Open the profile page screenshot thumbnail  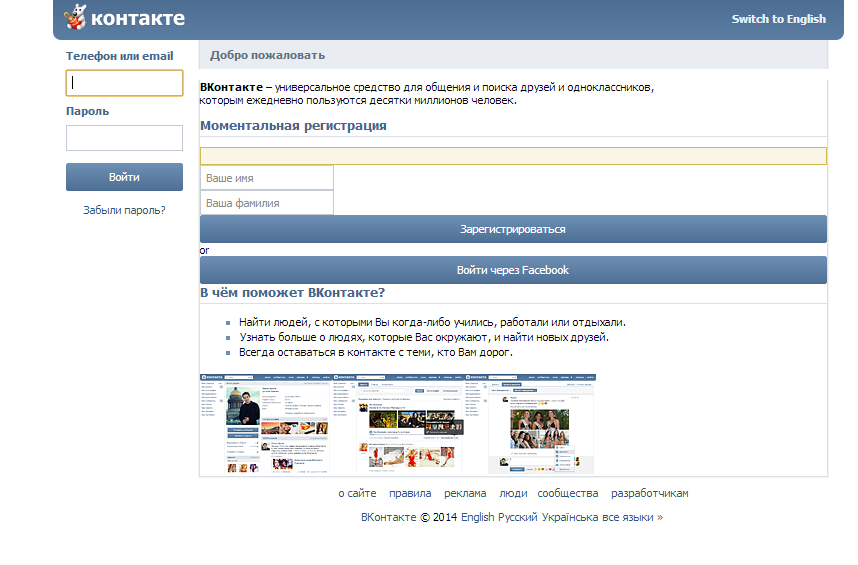coord(266,424)
